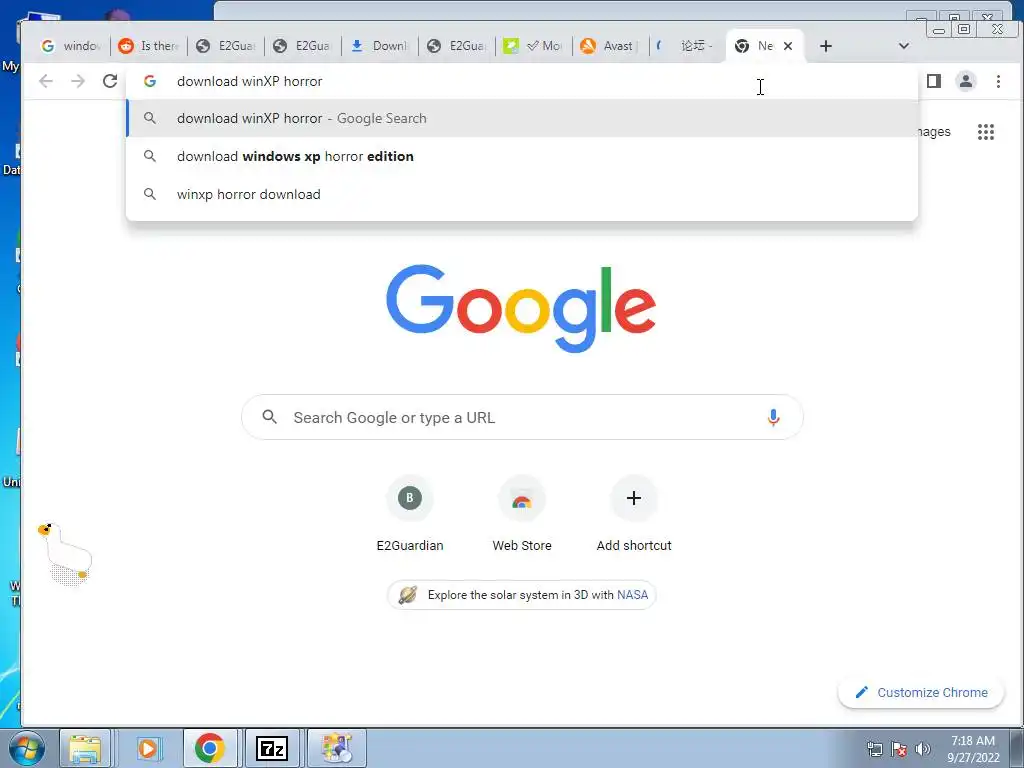
Task: Select 'winxp horror download' suggestion
Action: [x=522, y=194]
